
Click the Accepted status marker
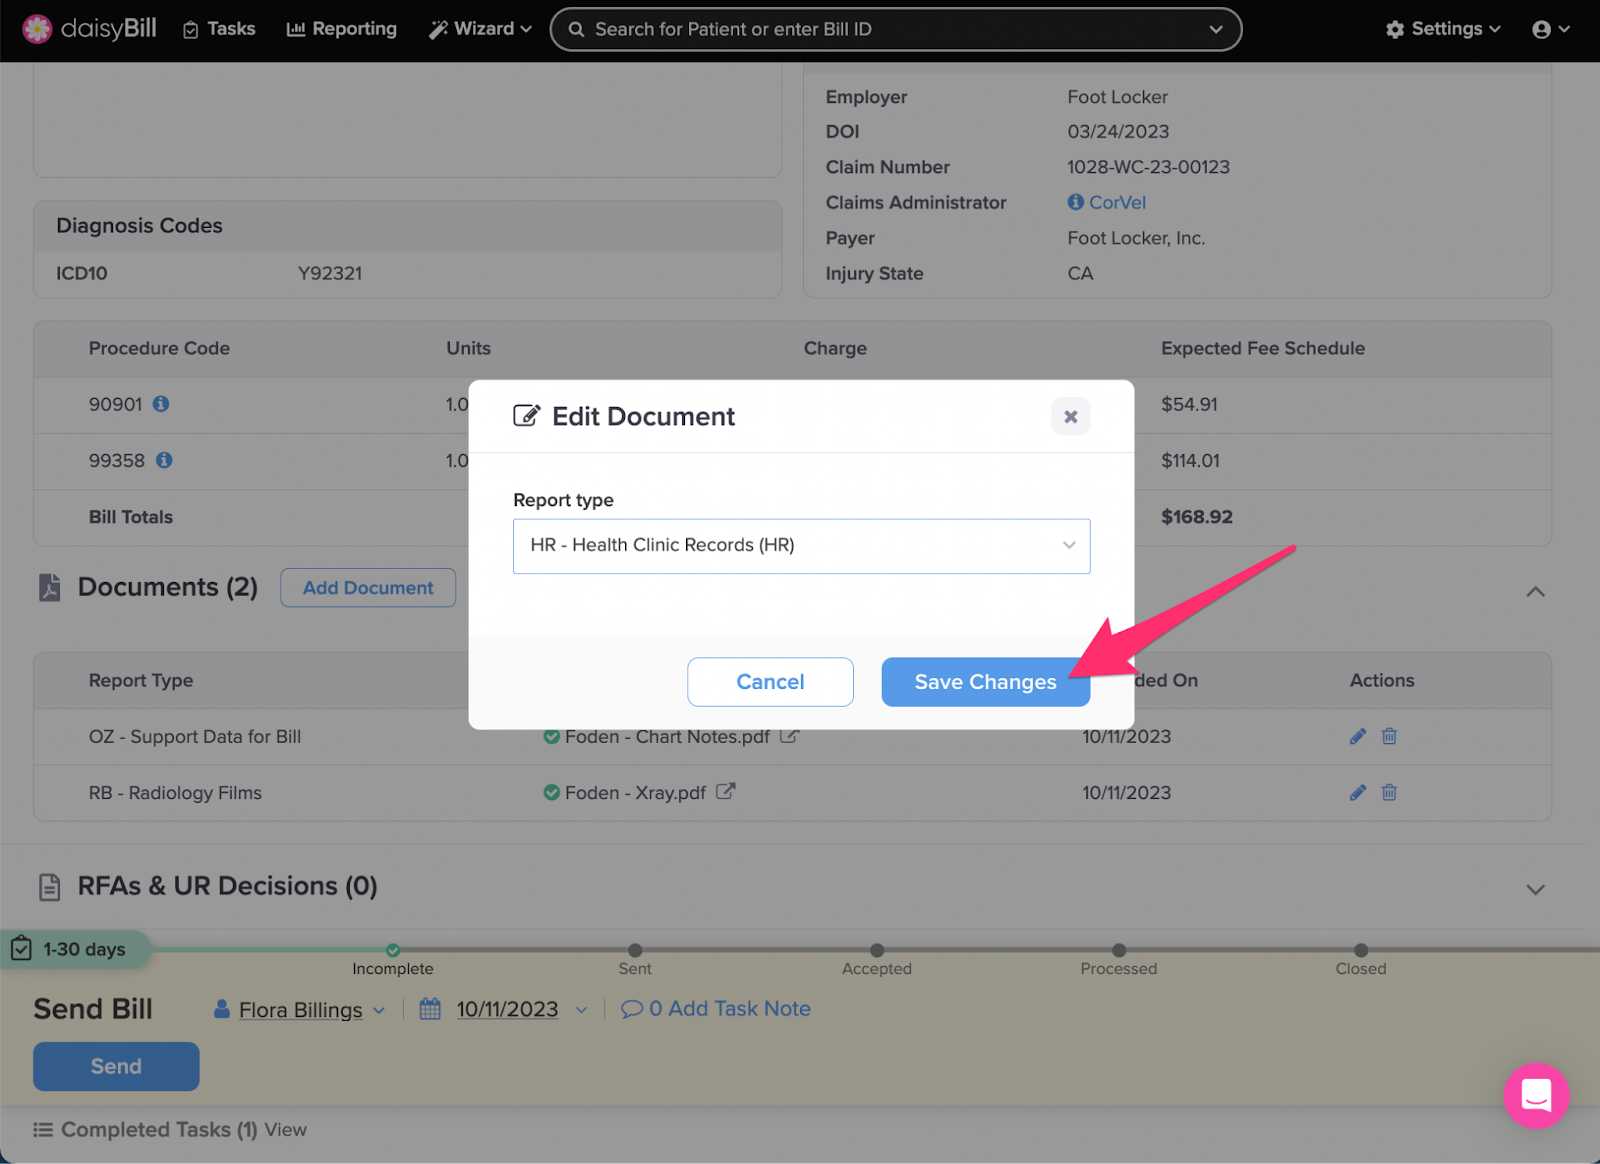[x=877, y=950]
